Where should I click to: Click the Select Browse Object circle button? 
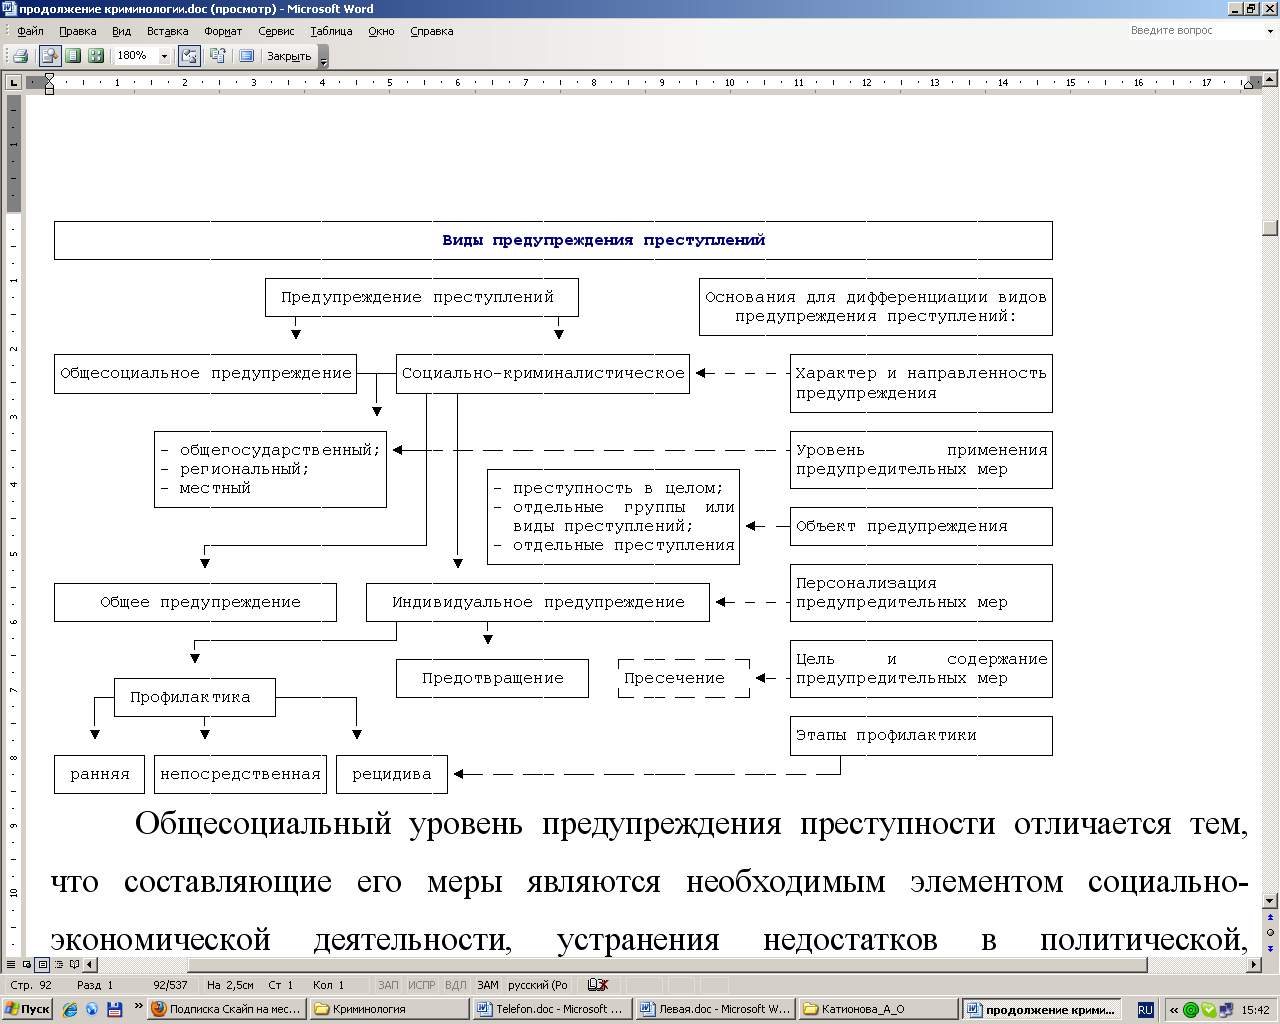[x=1271, y=932]
